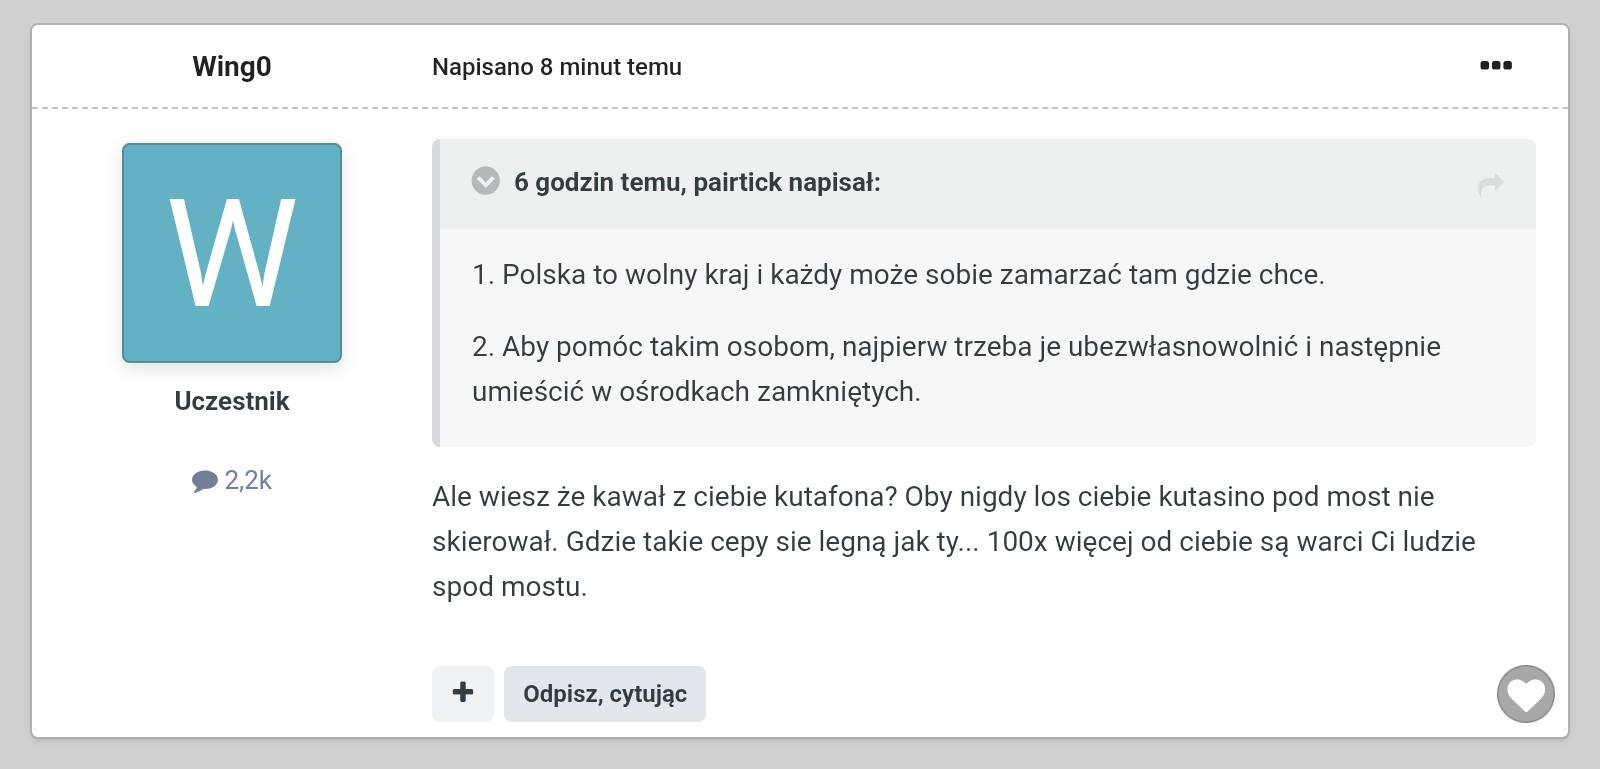The width and height of the screenshot is (1600, 769).
Task: Collapse the pairtick quote with chevron
Action: point(486,182)
